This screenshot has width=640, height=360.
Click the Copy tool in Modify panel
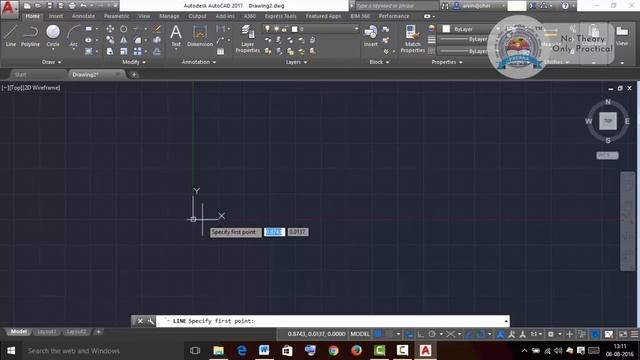tap(110, 40)
